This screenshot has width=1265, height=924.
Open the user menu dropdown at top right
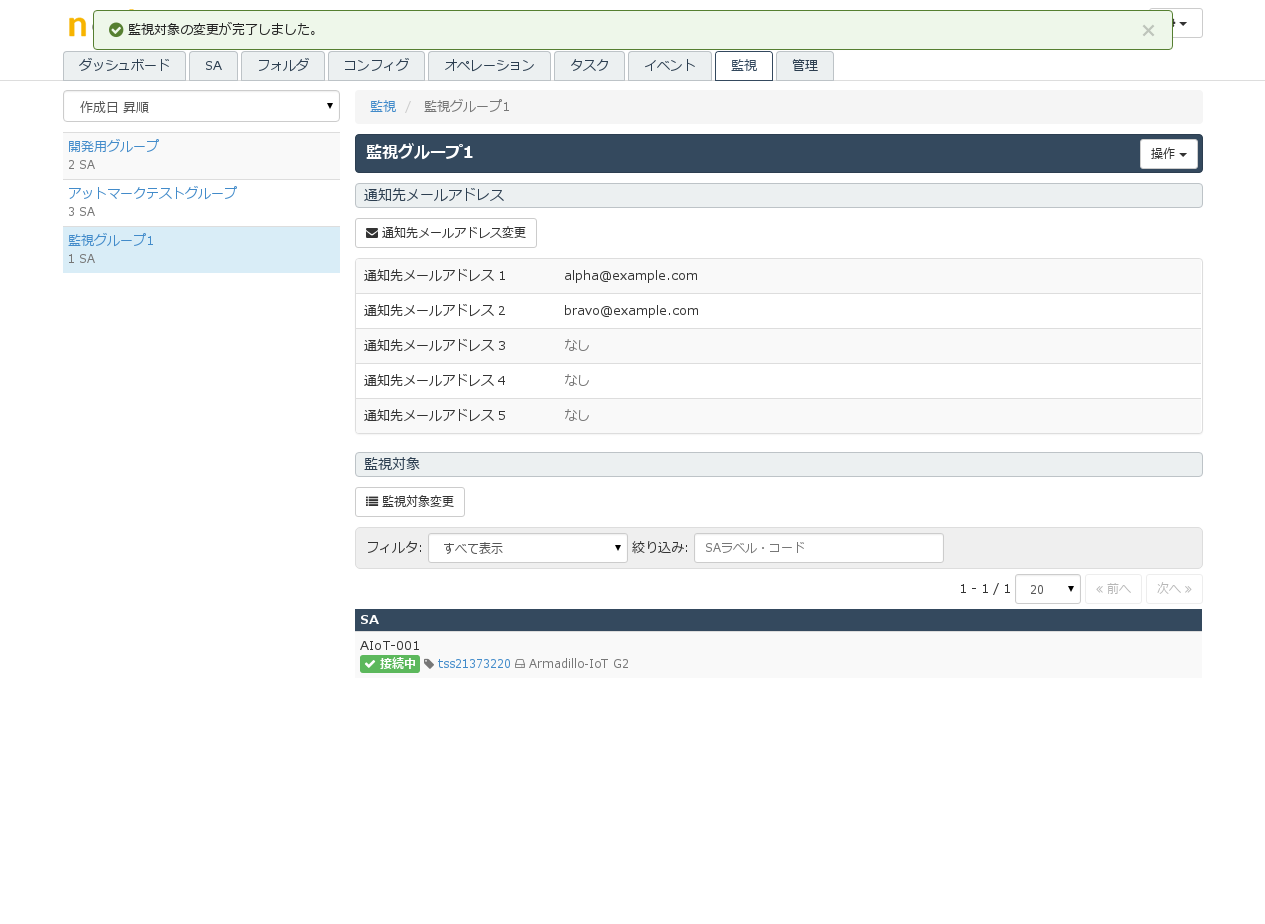click(x=1186, y=23)
